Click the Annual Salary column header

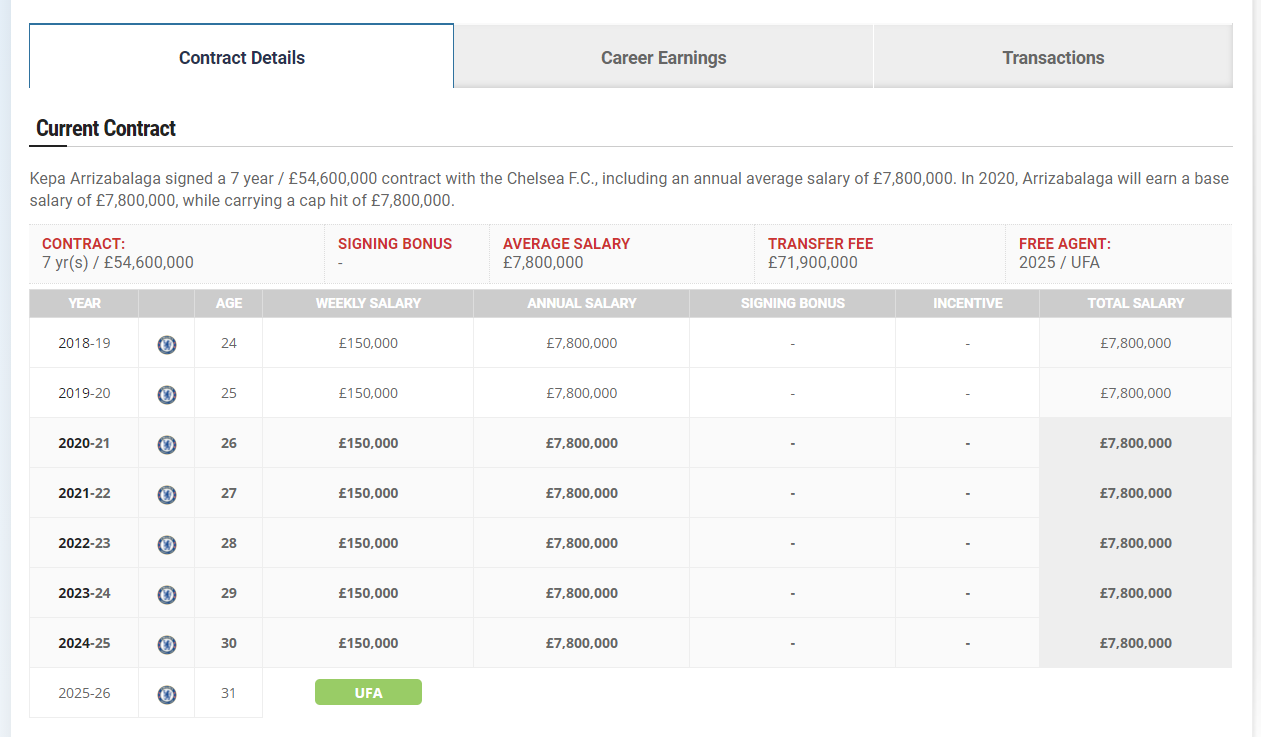[x=581, y=303]
